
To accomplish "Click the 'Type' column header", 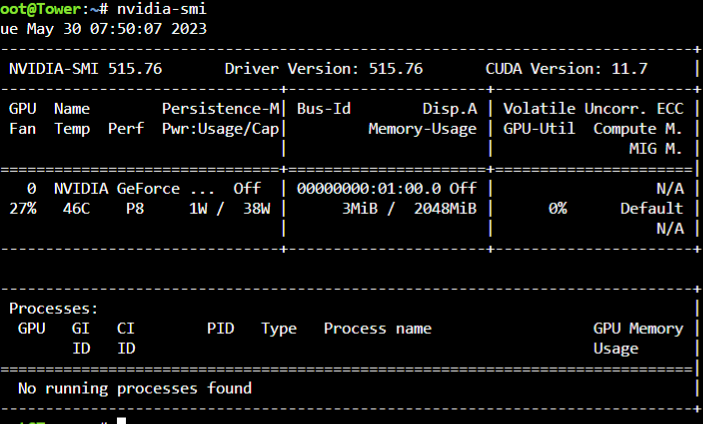I will [279, 329].
